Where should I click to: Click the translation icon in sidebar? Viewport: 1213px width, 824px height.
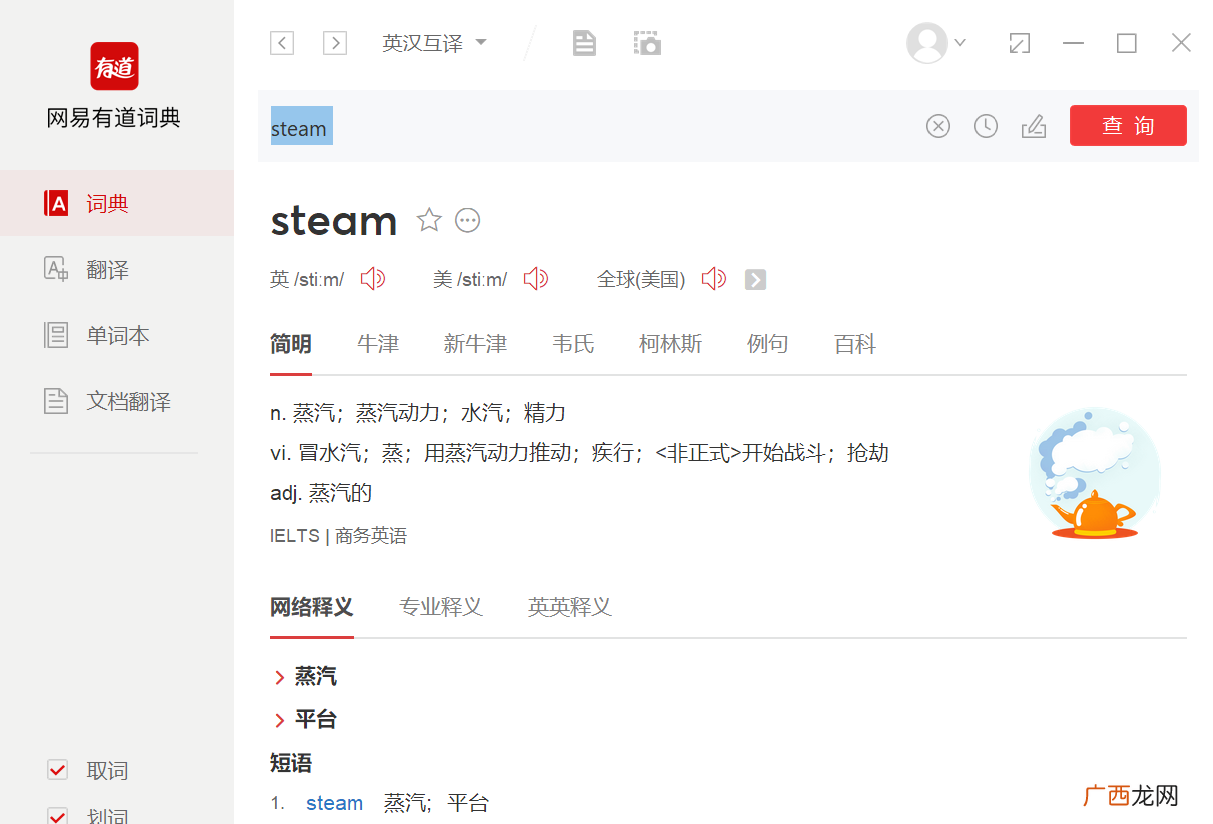point(57,269)
